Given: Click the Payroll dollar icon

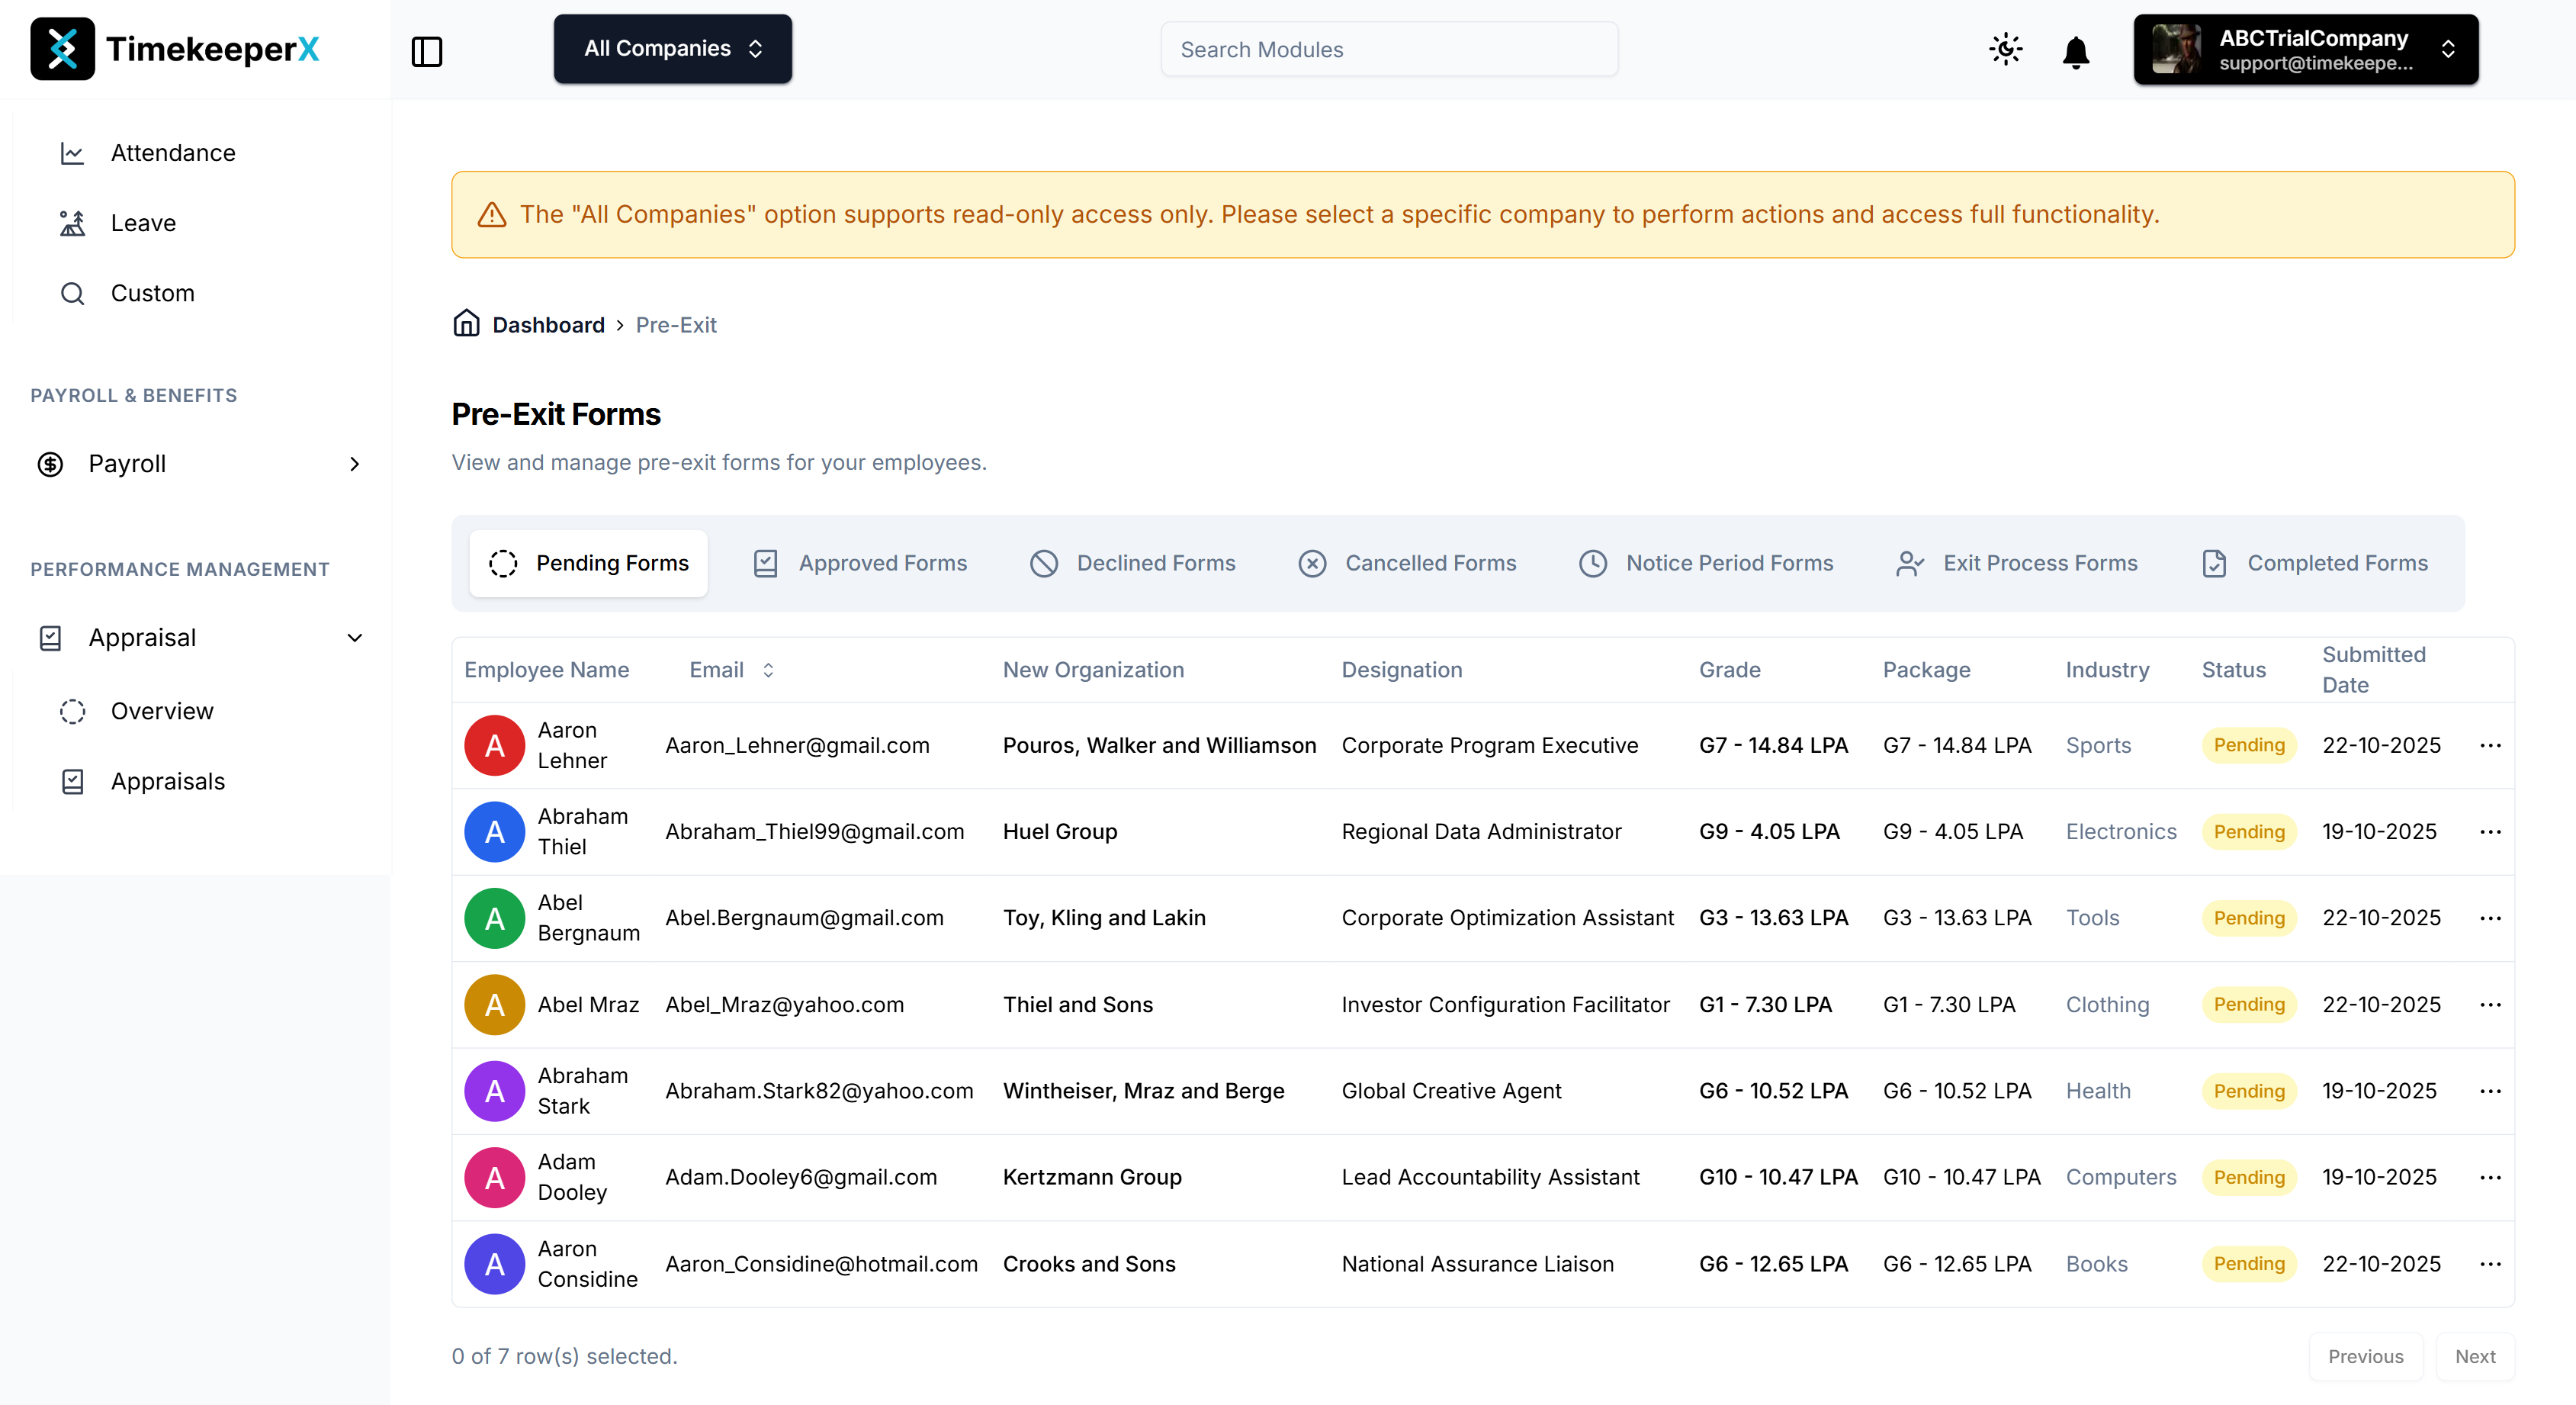Looking at the screenshot, I should (50, 464).
